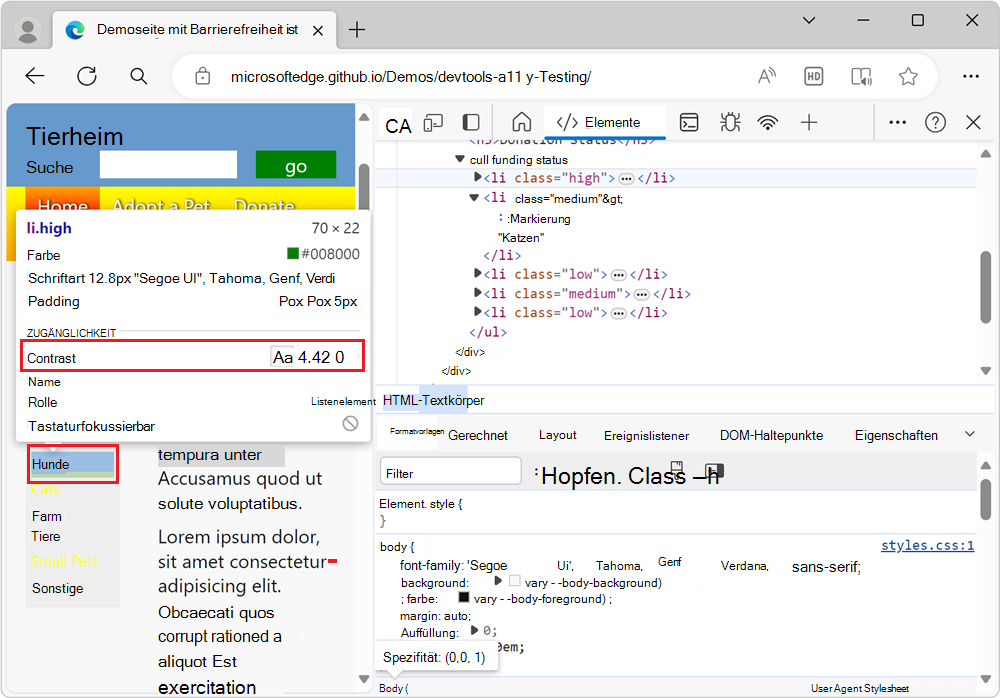Open the DevTools Welcome home icon
The width and height of the screenshot is (1000, 698).
(x=522, y=122)
